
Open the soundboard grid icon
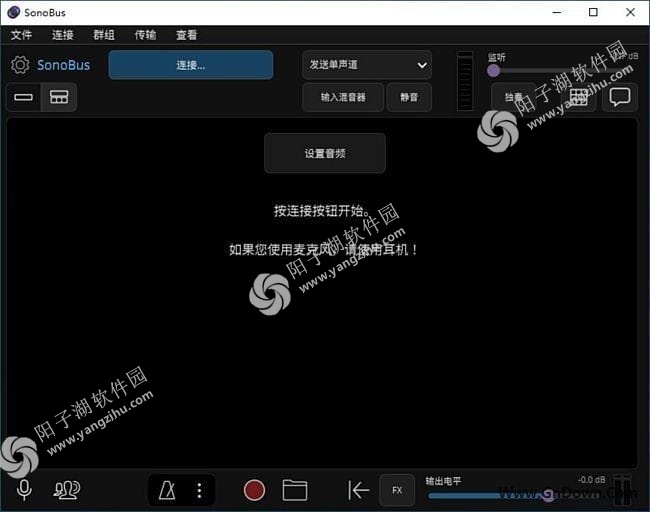pos(579,97)
